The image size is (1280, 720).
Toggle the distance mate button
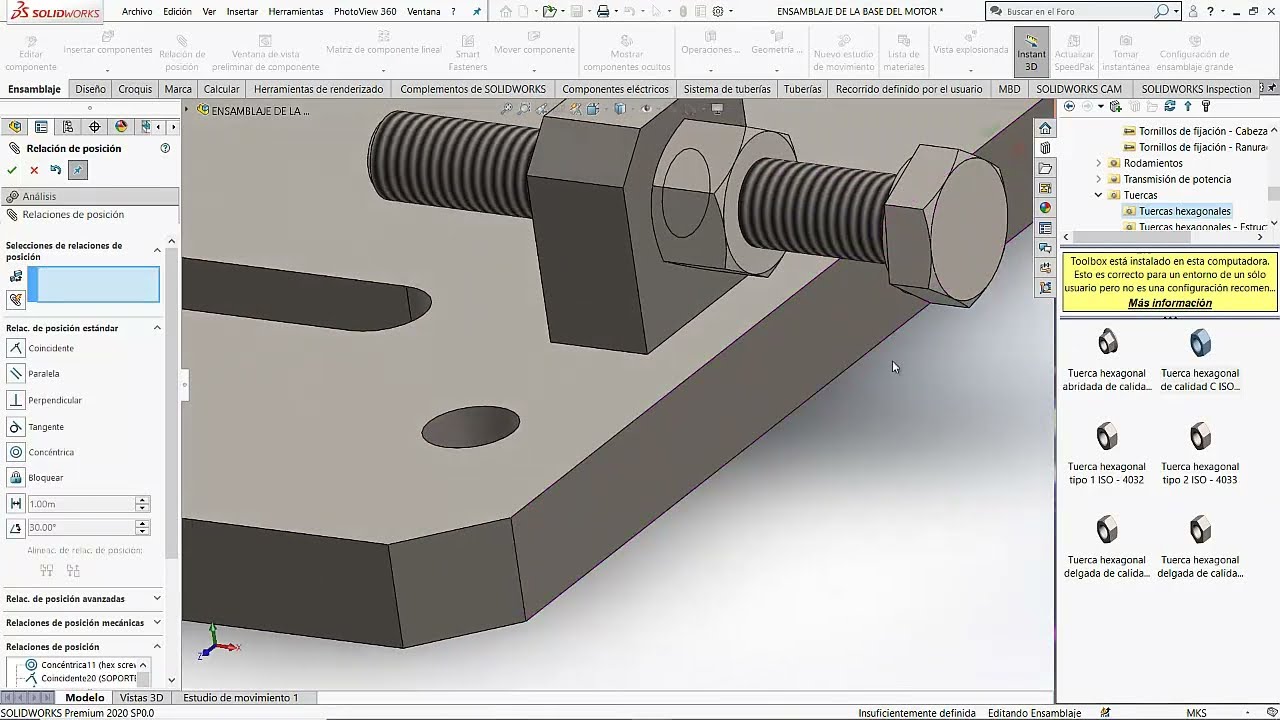15,504
